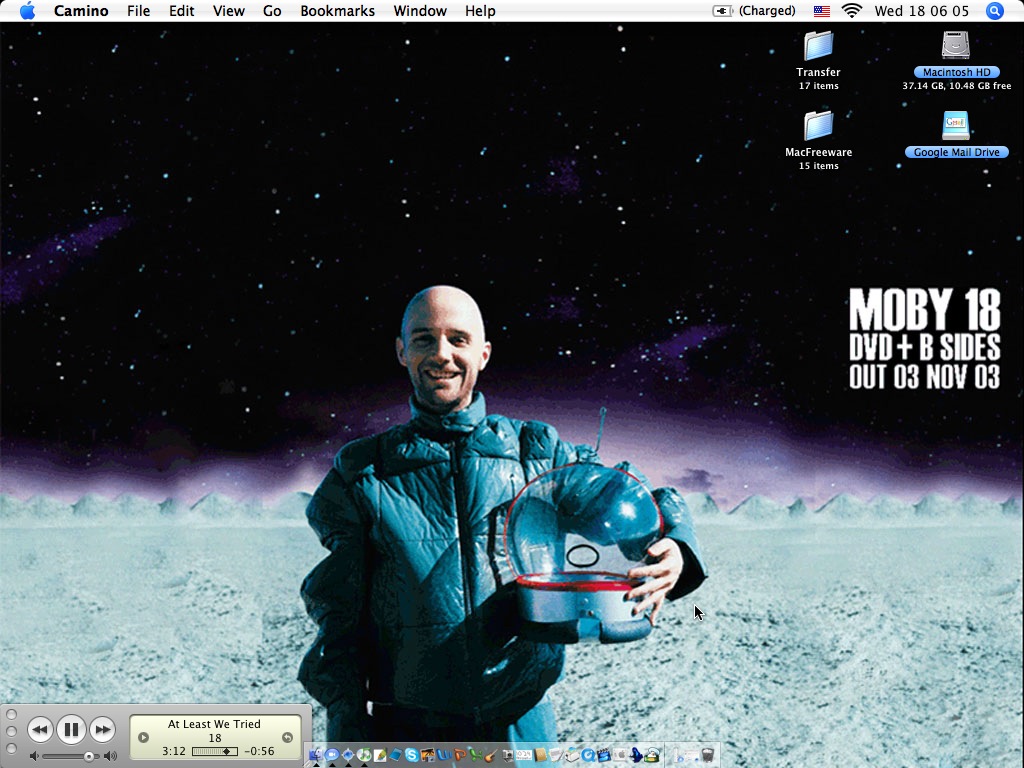Image resolution: width=1024 pixels, height=768 pixels.
Task: Click the middle round button of iTunes mini player
Action: point(11,731)
